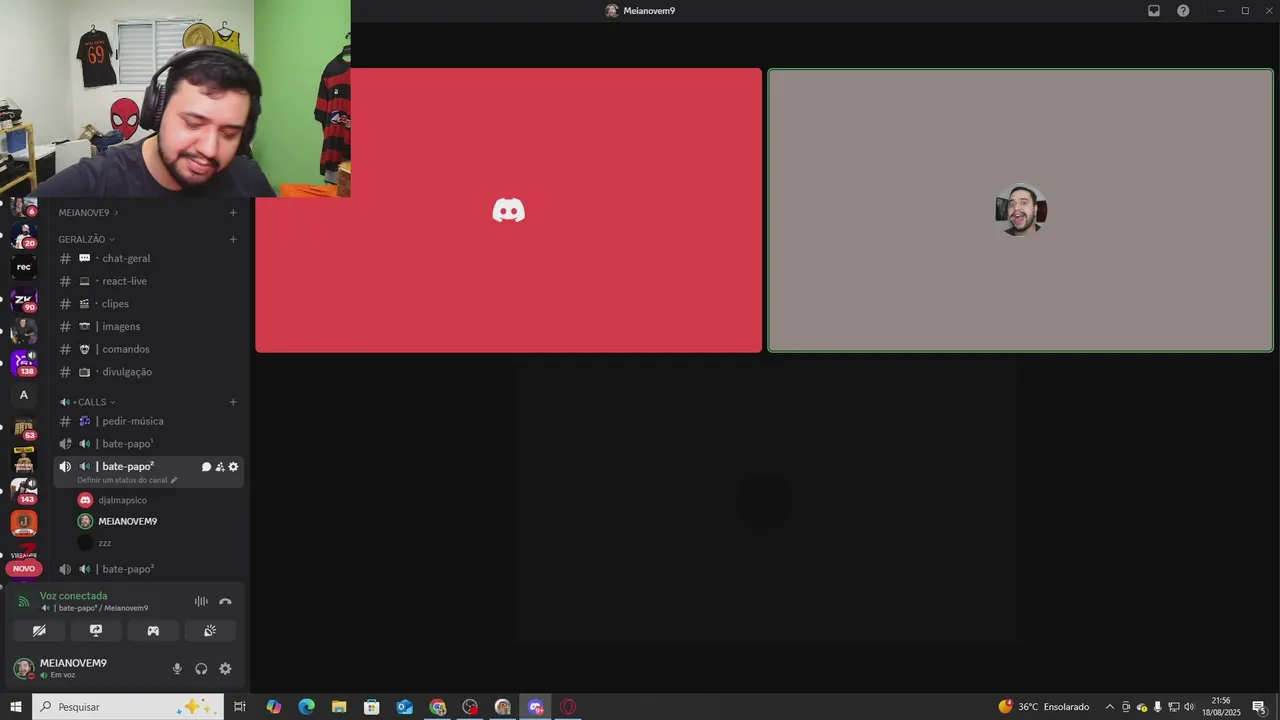Image resolution: width=1280 pixels, height=720 pixels.
Task: Create channel in MEIANOVE9 category with plus
Action: tap(233, 213)
